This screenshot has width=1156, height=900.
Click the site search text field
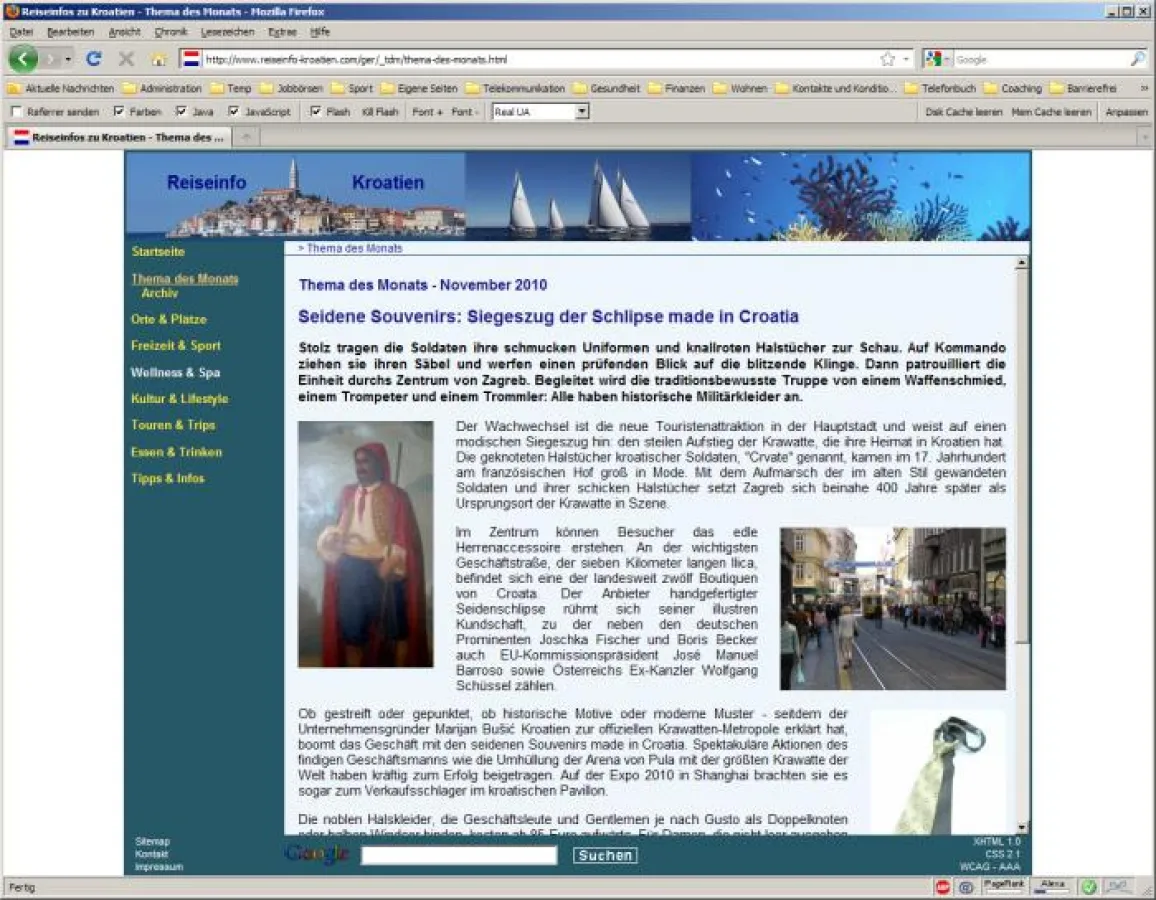point(459,855)
